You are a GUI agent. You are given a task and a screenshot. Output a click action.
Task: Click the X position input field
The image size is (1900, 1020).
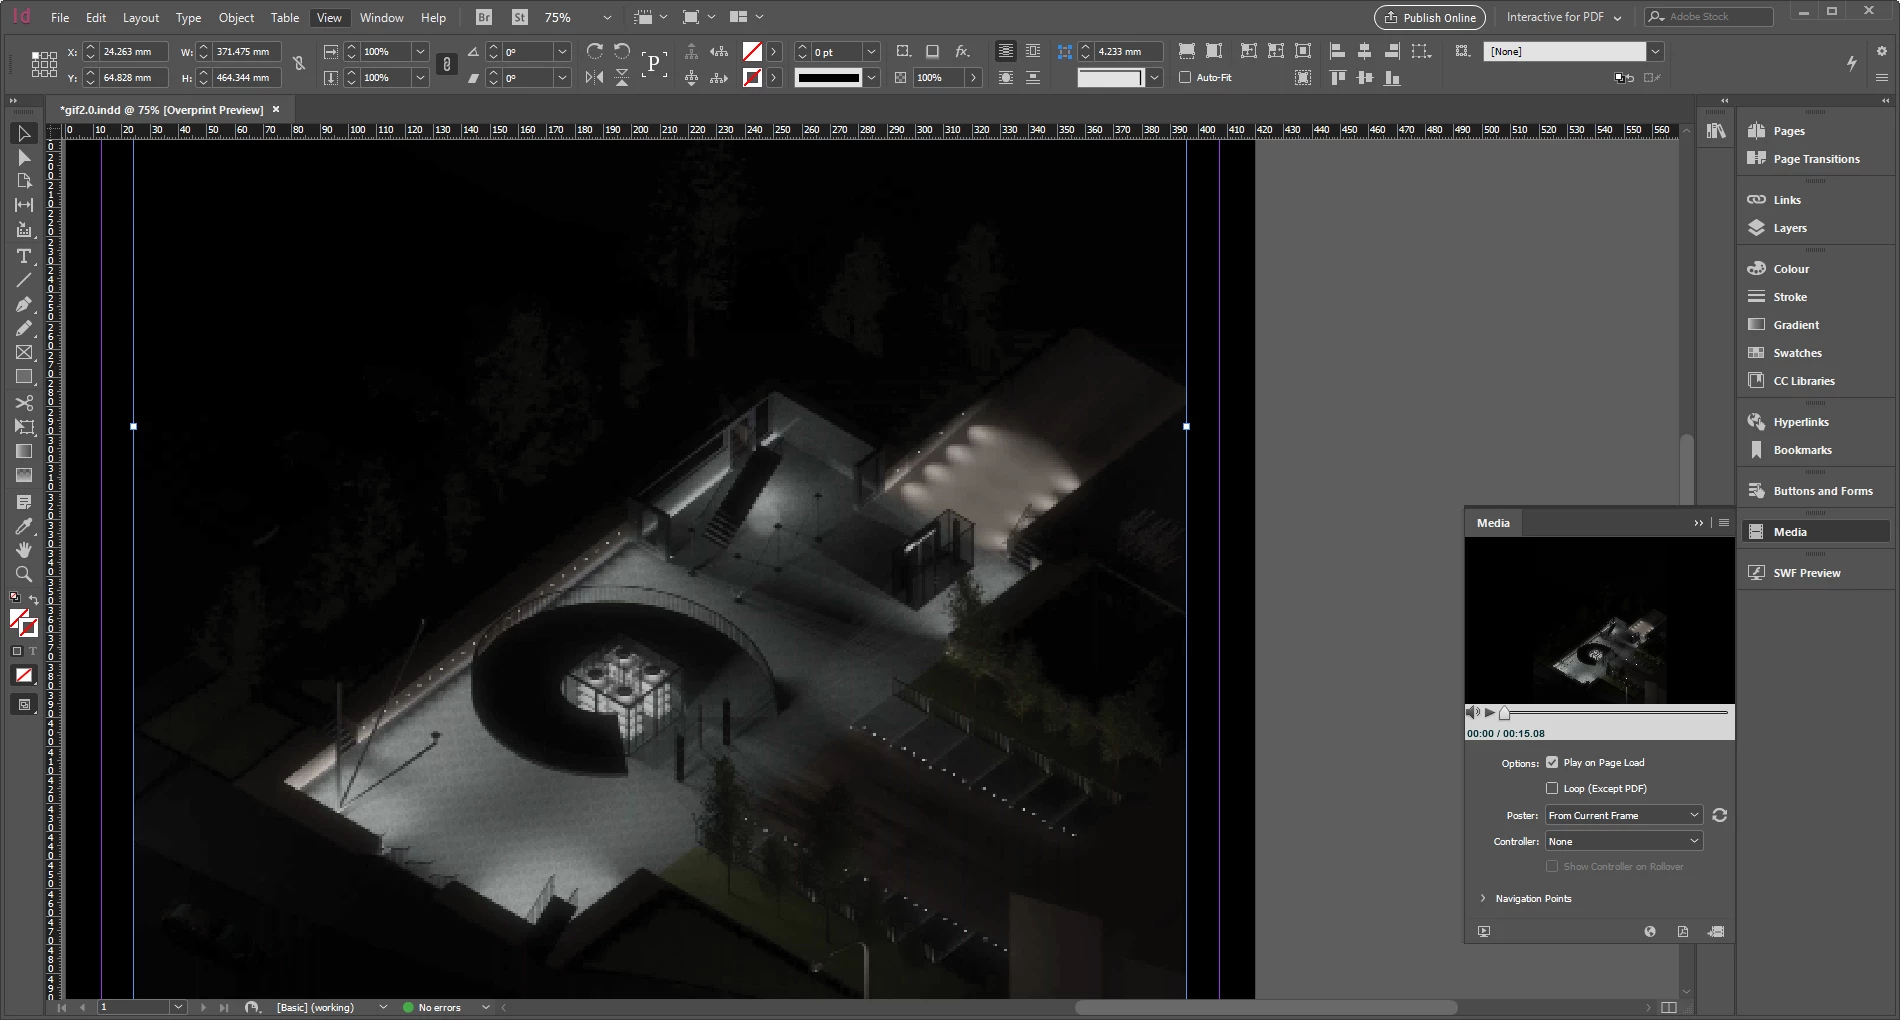point(131,51)
